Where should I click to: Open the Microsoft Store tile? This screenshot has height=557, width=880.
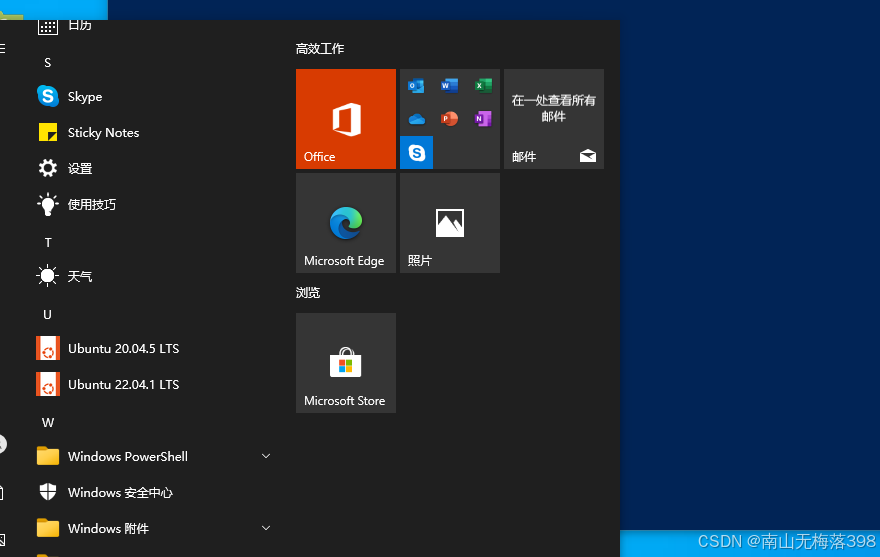346,363
